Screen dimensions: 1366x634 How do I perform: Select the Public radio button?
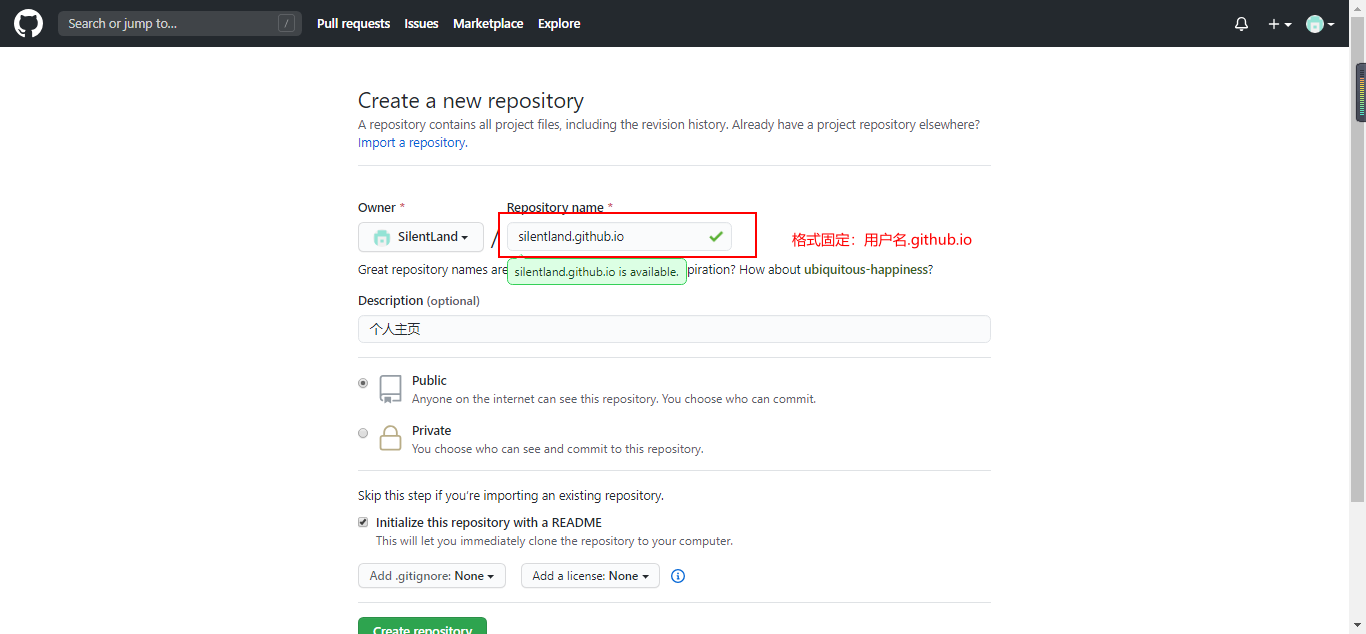[x=363, y=383]
